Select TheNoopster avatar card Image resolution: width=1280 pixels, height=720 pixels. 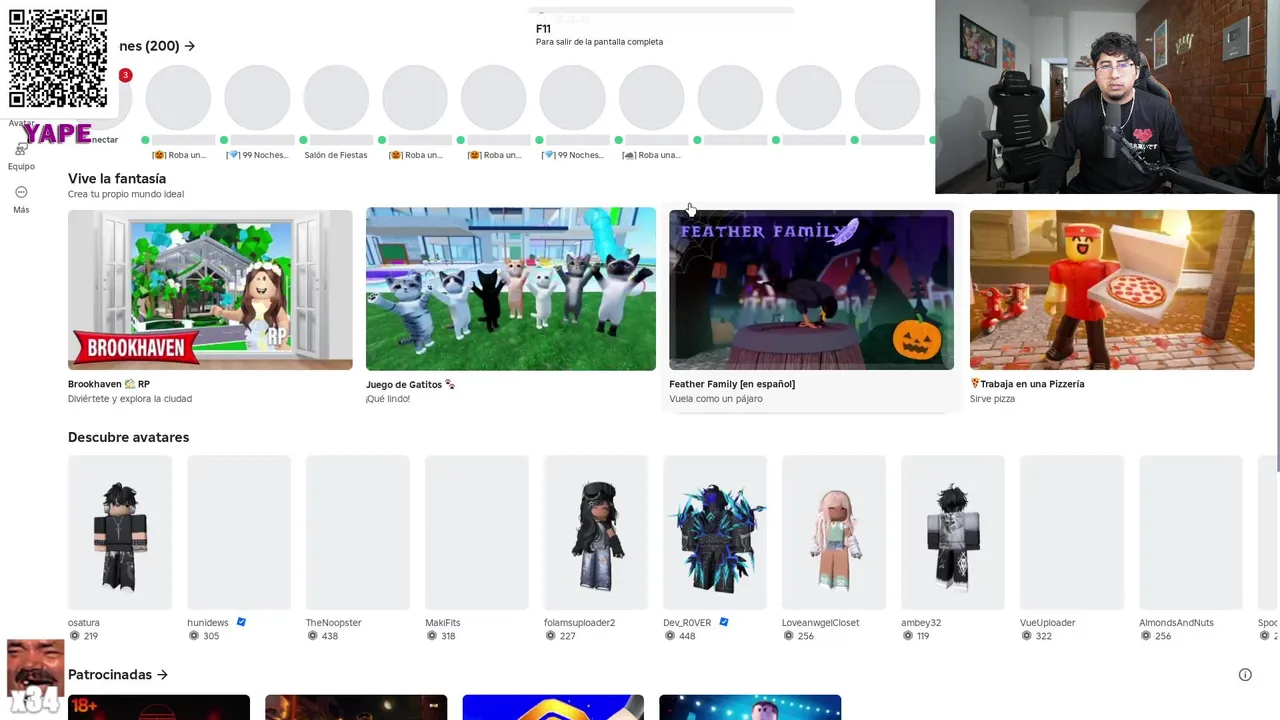[x=358, y=532]
